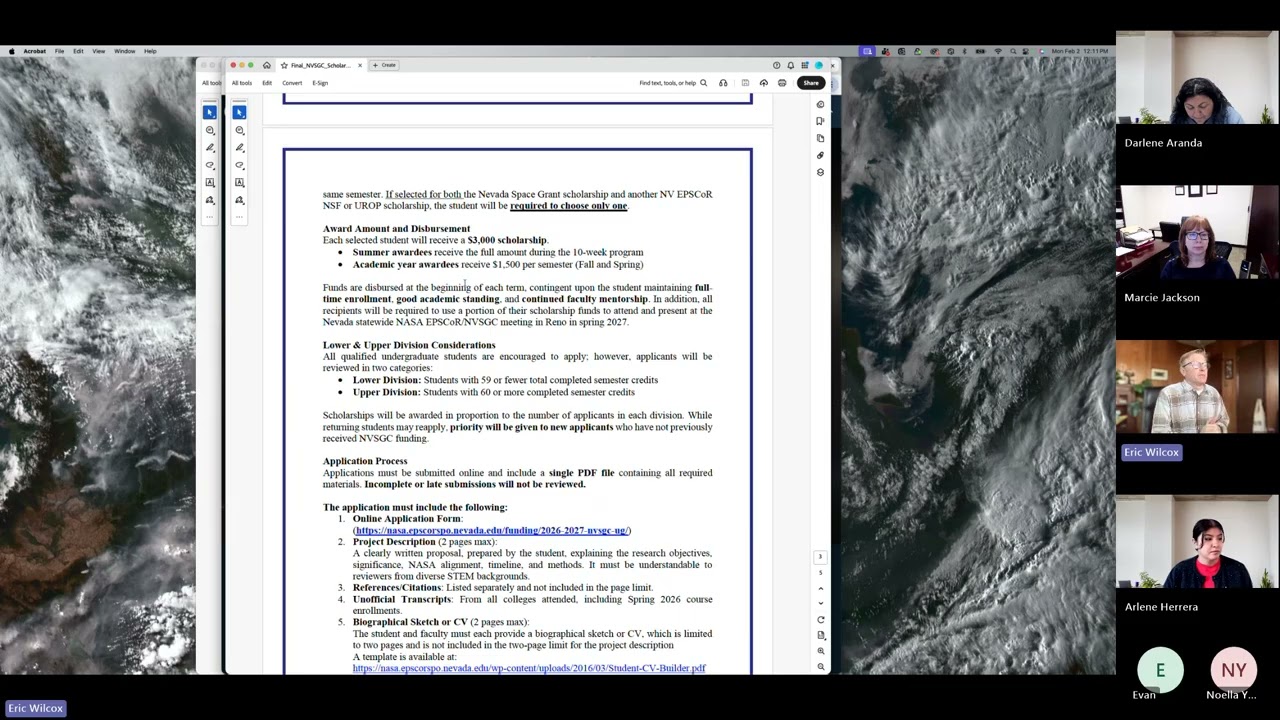Open the File menu in macOS menu bar
Screen dimensions: 1280x720
pos(59,51)
